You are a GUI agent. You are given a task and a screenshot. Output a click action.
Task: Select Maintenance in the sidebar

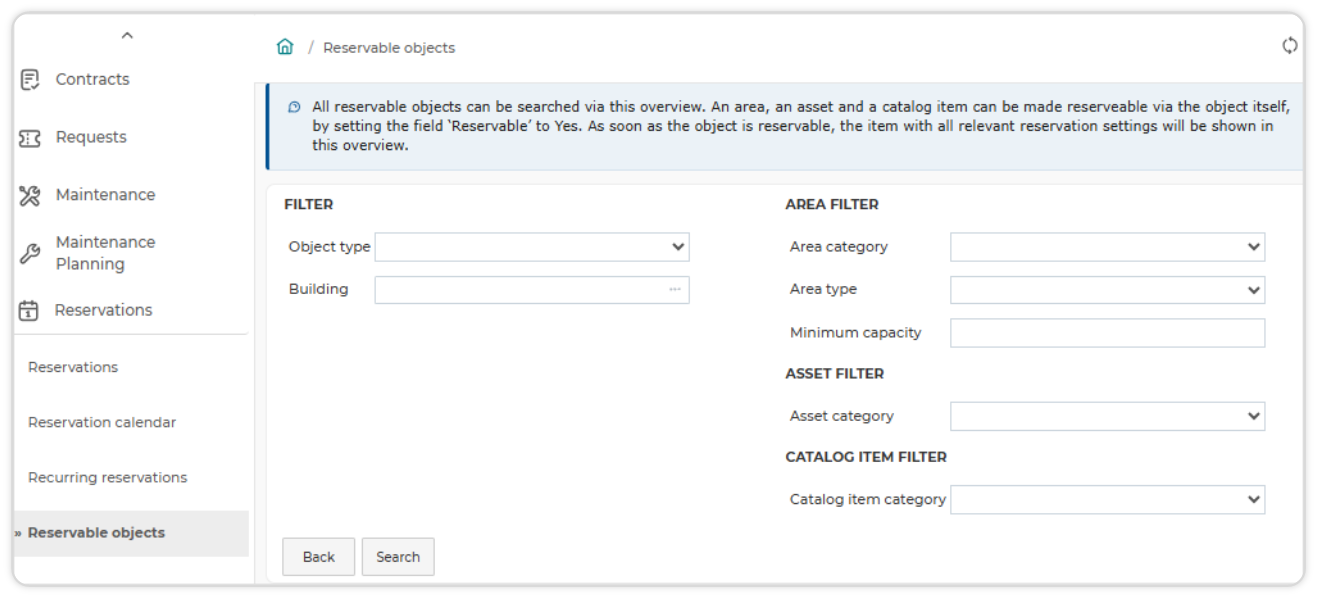pyautogui.click(x=105, y=195)
